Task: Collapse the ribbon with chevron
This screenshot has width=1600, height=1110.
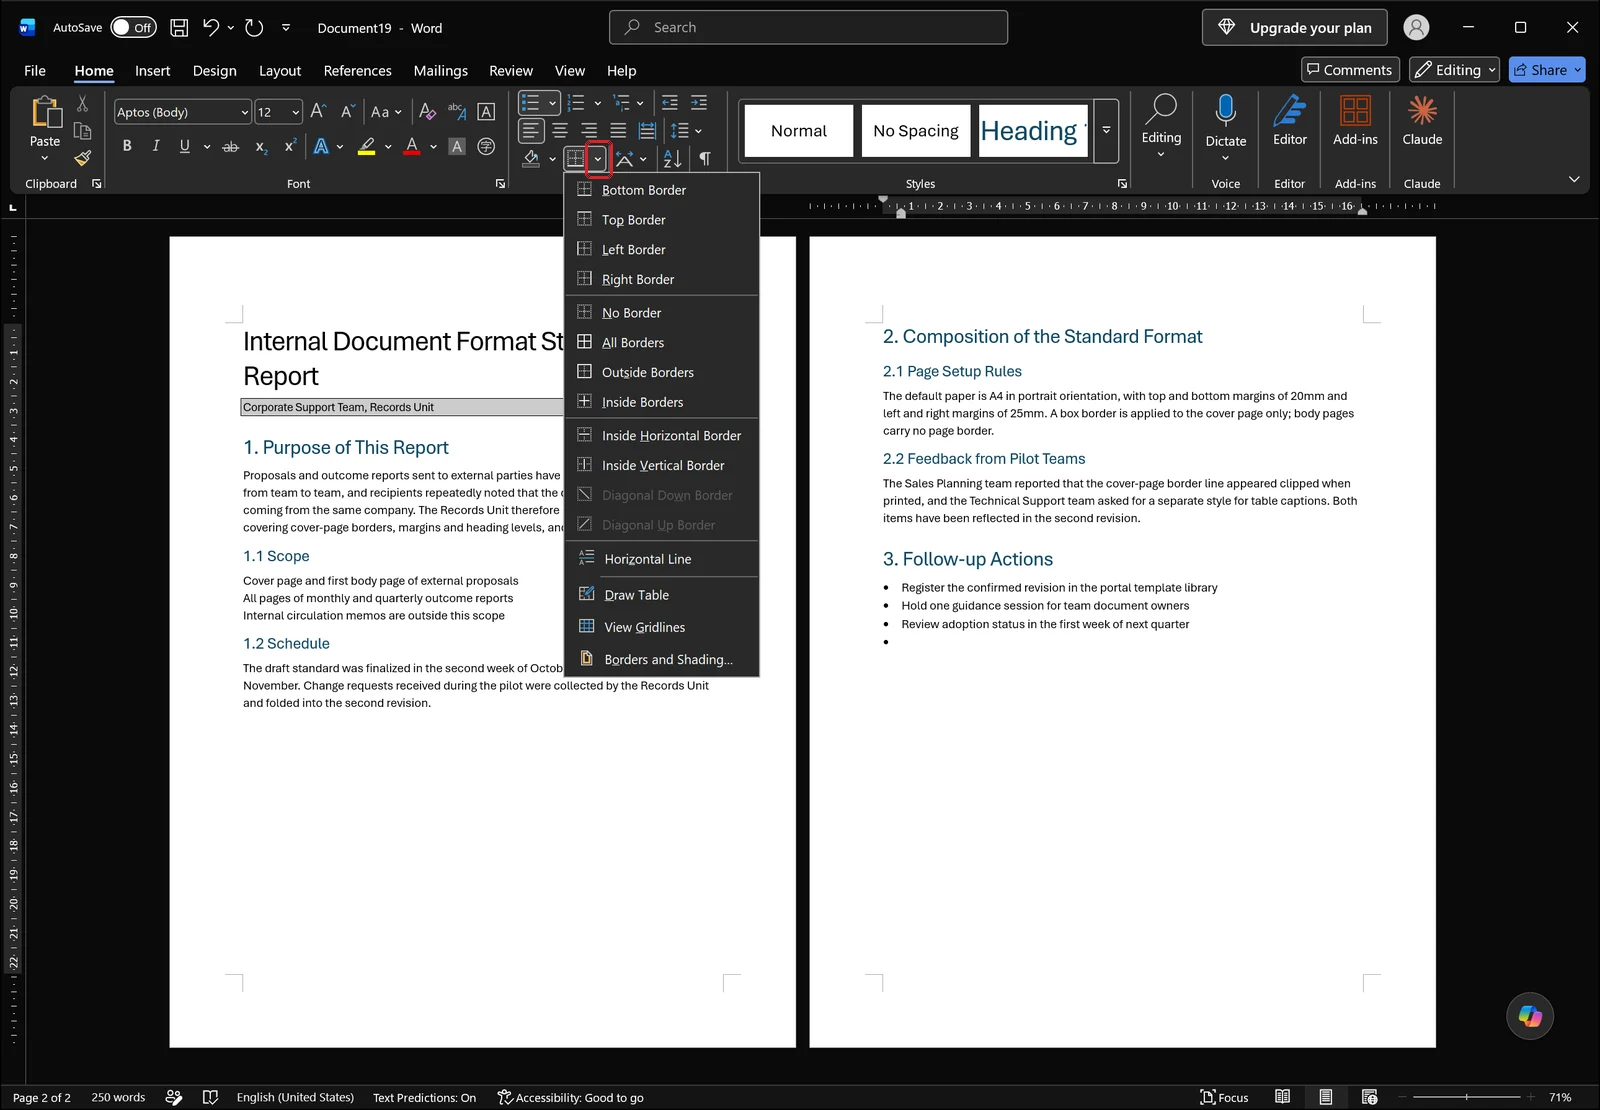Action: [x=1574, y=179]
